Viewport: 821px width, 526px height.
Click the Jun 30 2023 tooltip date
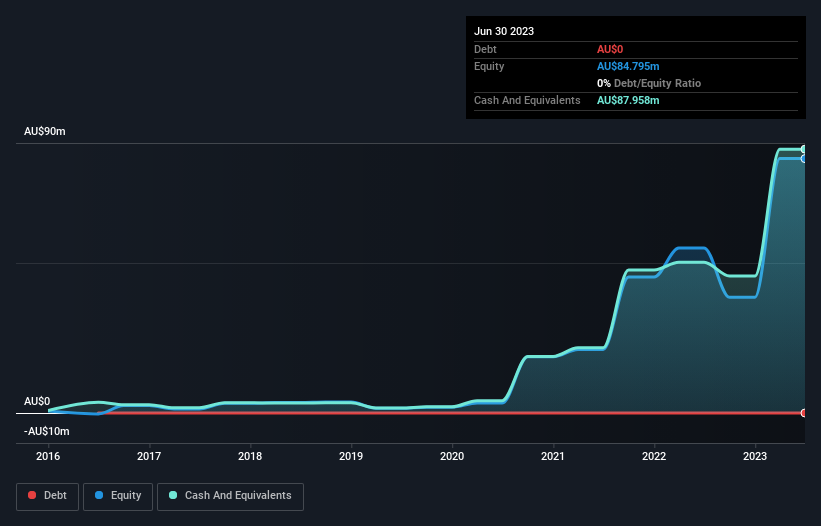point(504,31)
